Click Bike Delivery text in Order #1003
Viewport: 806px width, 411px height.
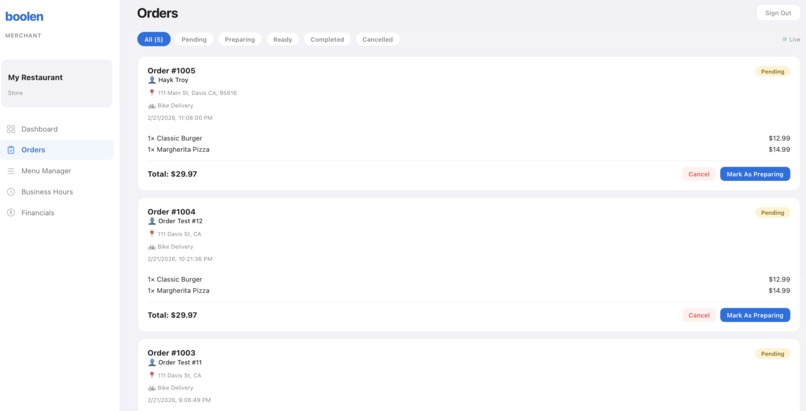click(175, 388)
